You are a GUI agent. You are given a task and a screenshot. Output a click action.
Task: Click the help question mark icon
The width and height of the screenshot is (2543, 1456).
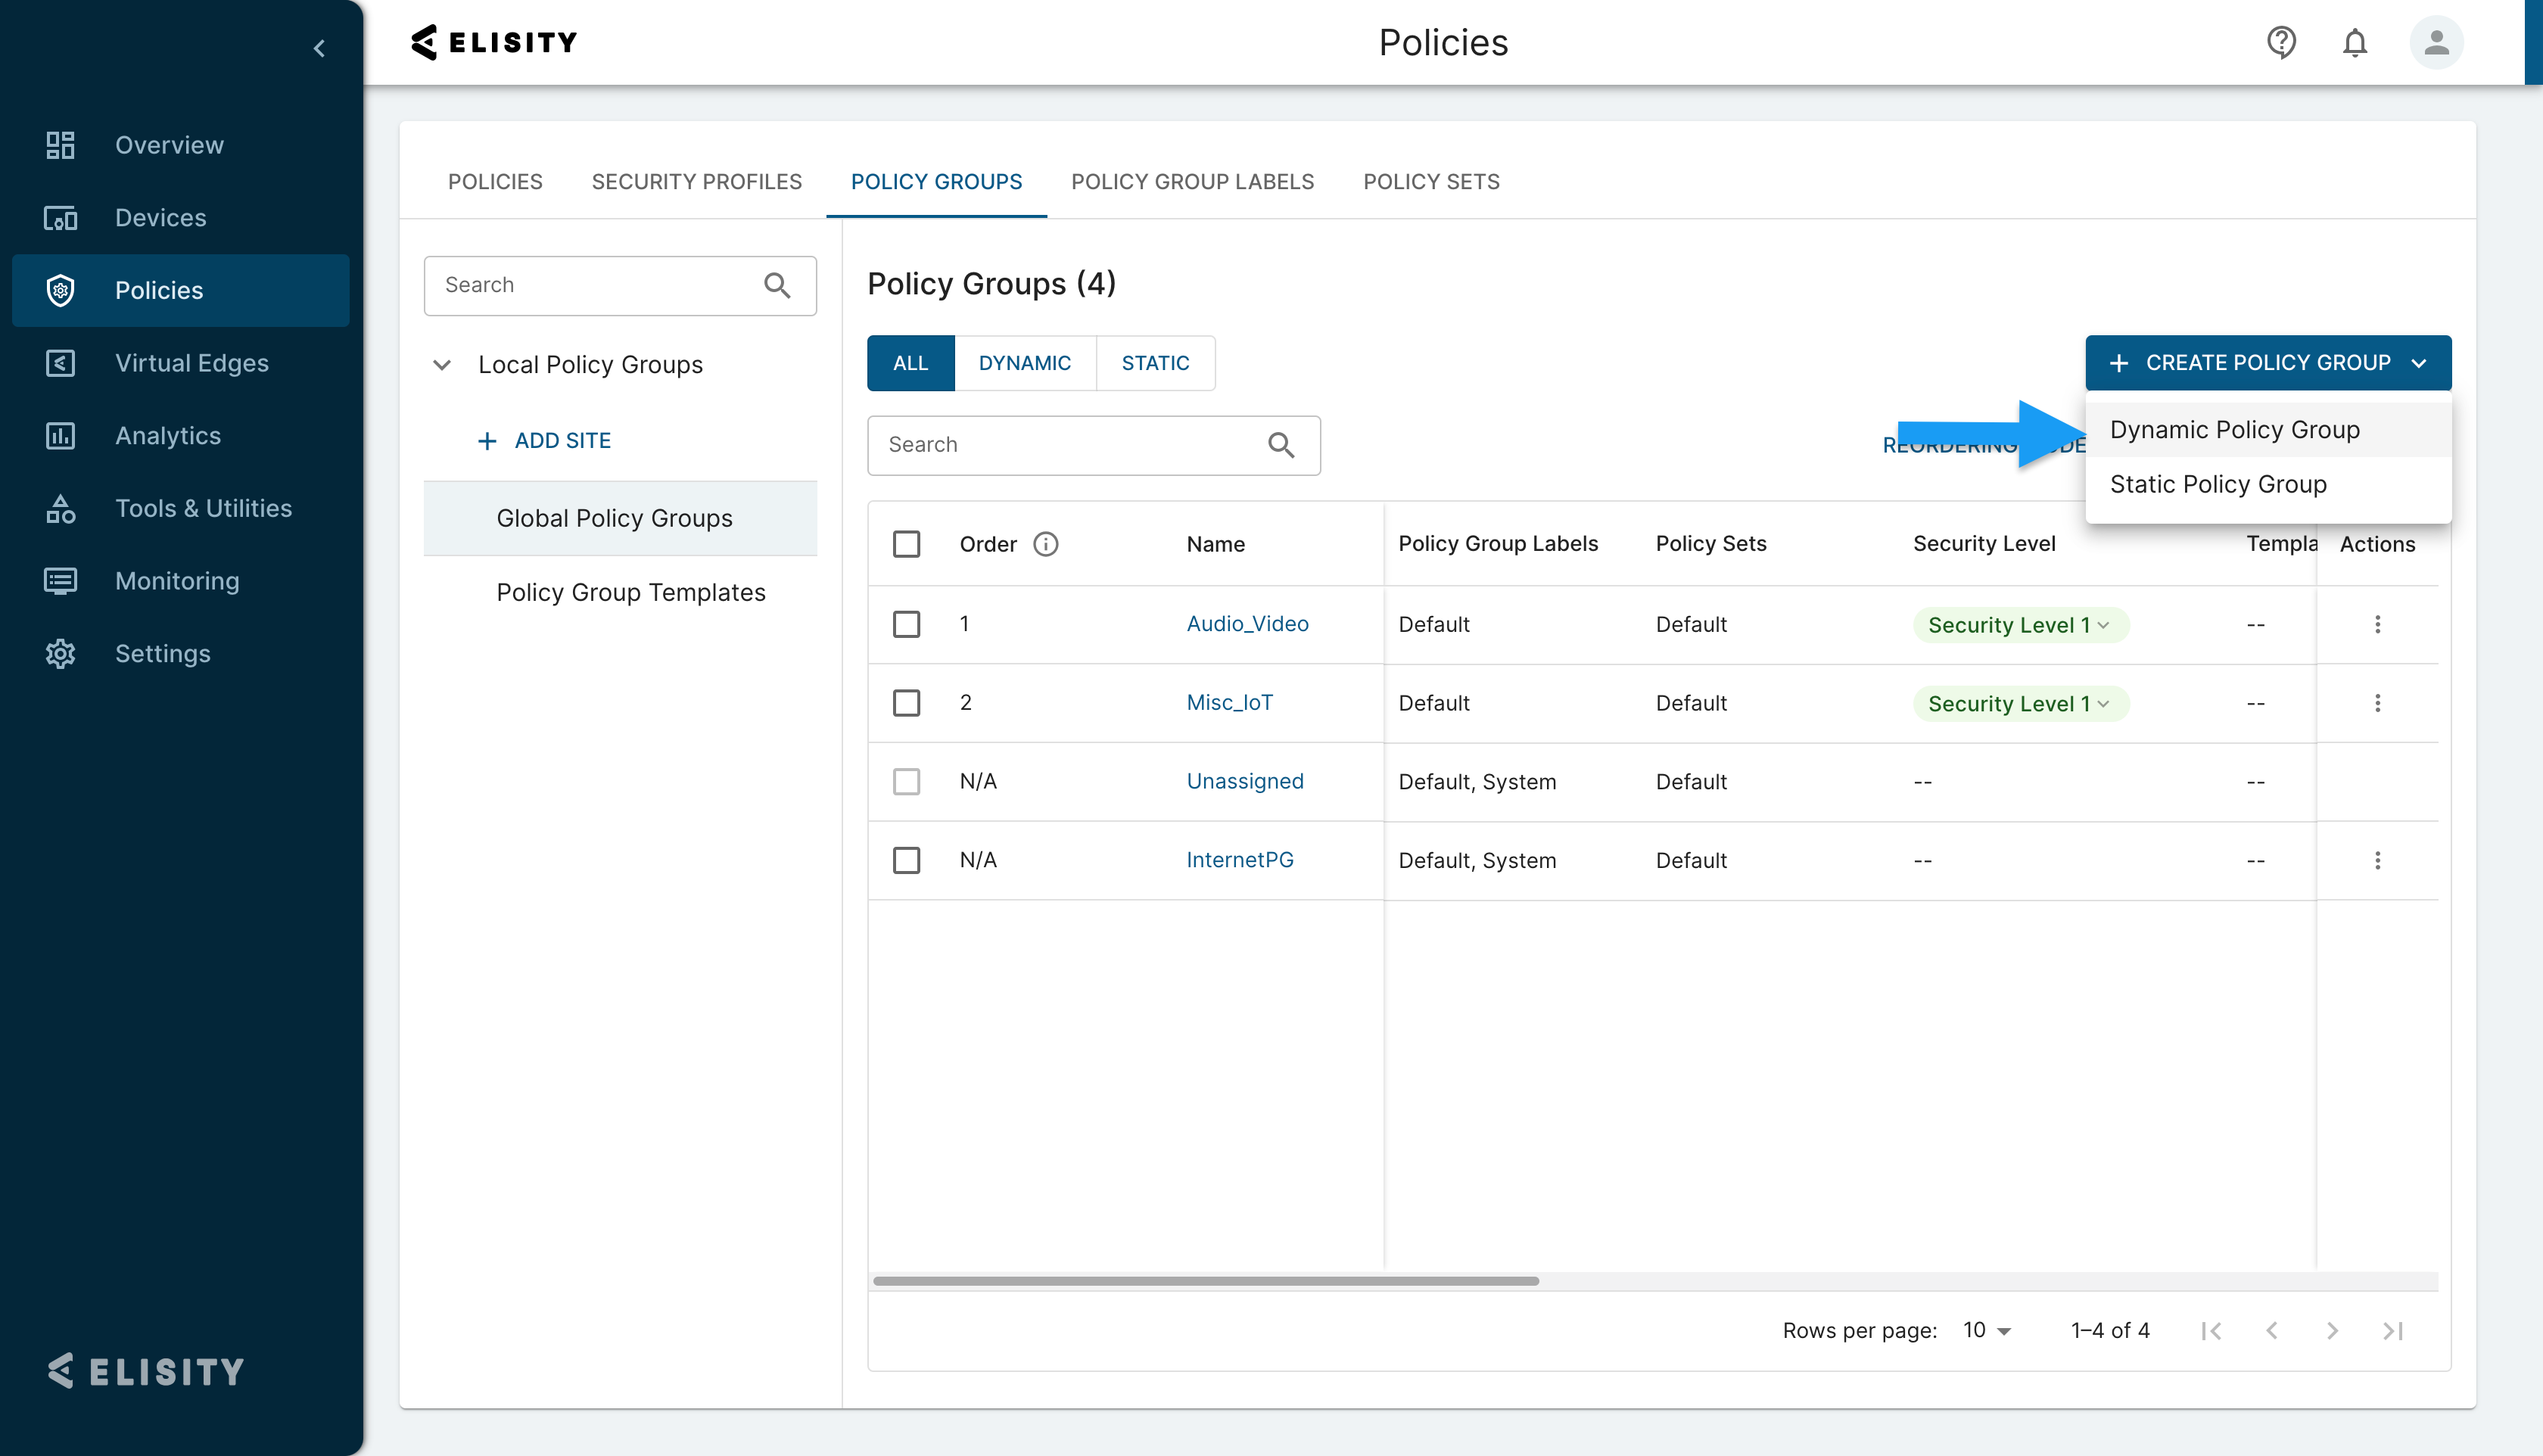click(2280, 42)
